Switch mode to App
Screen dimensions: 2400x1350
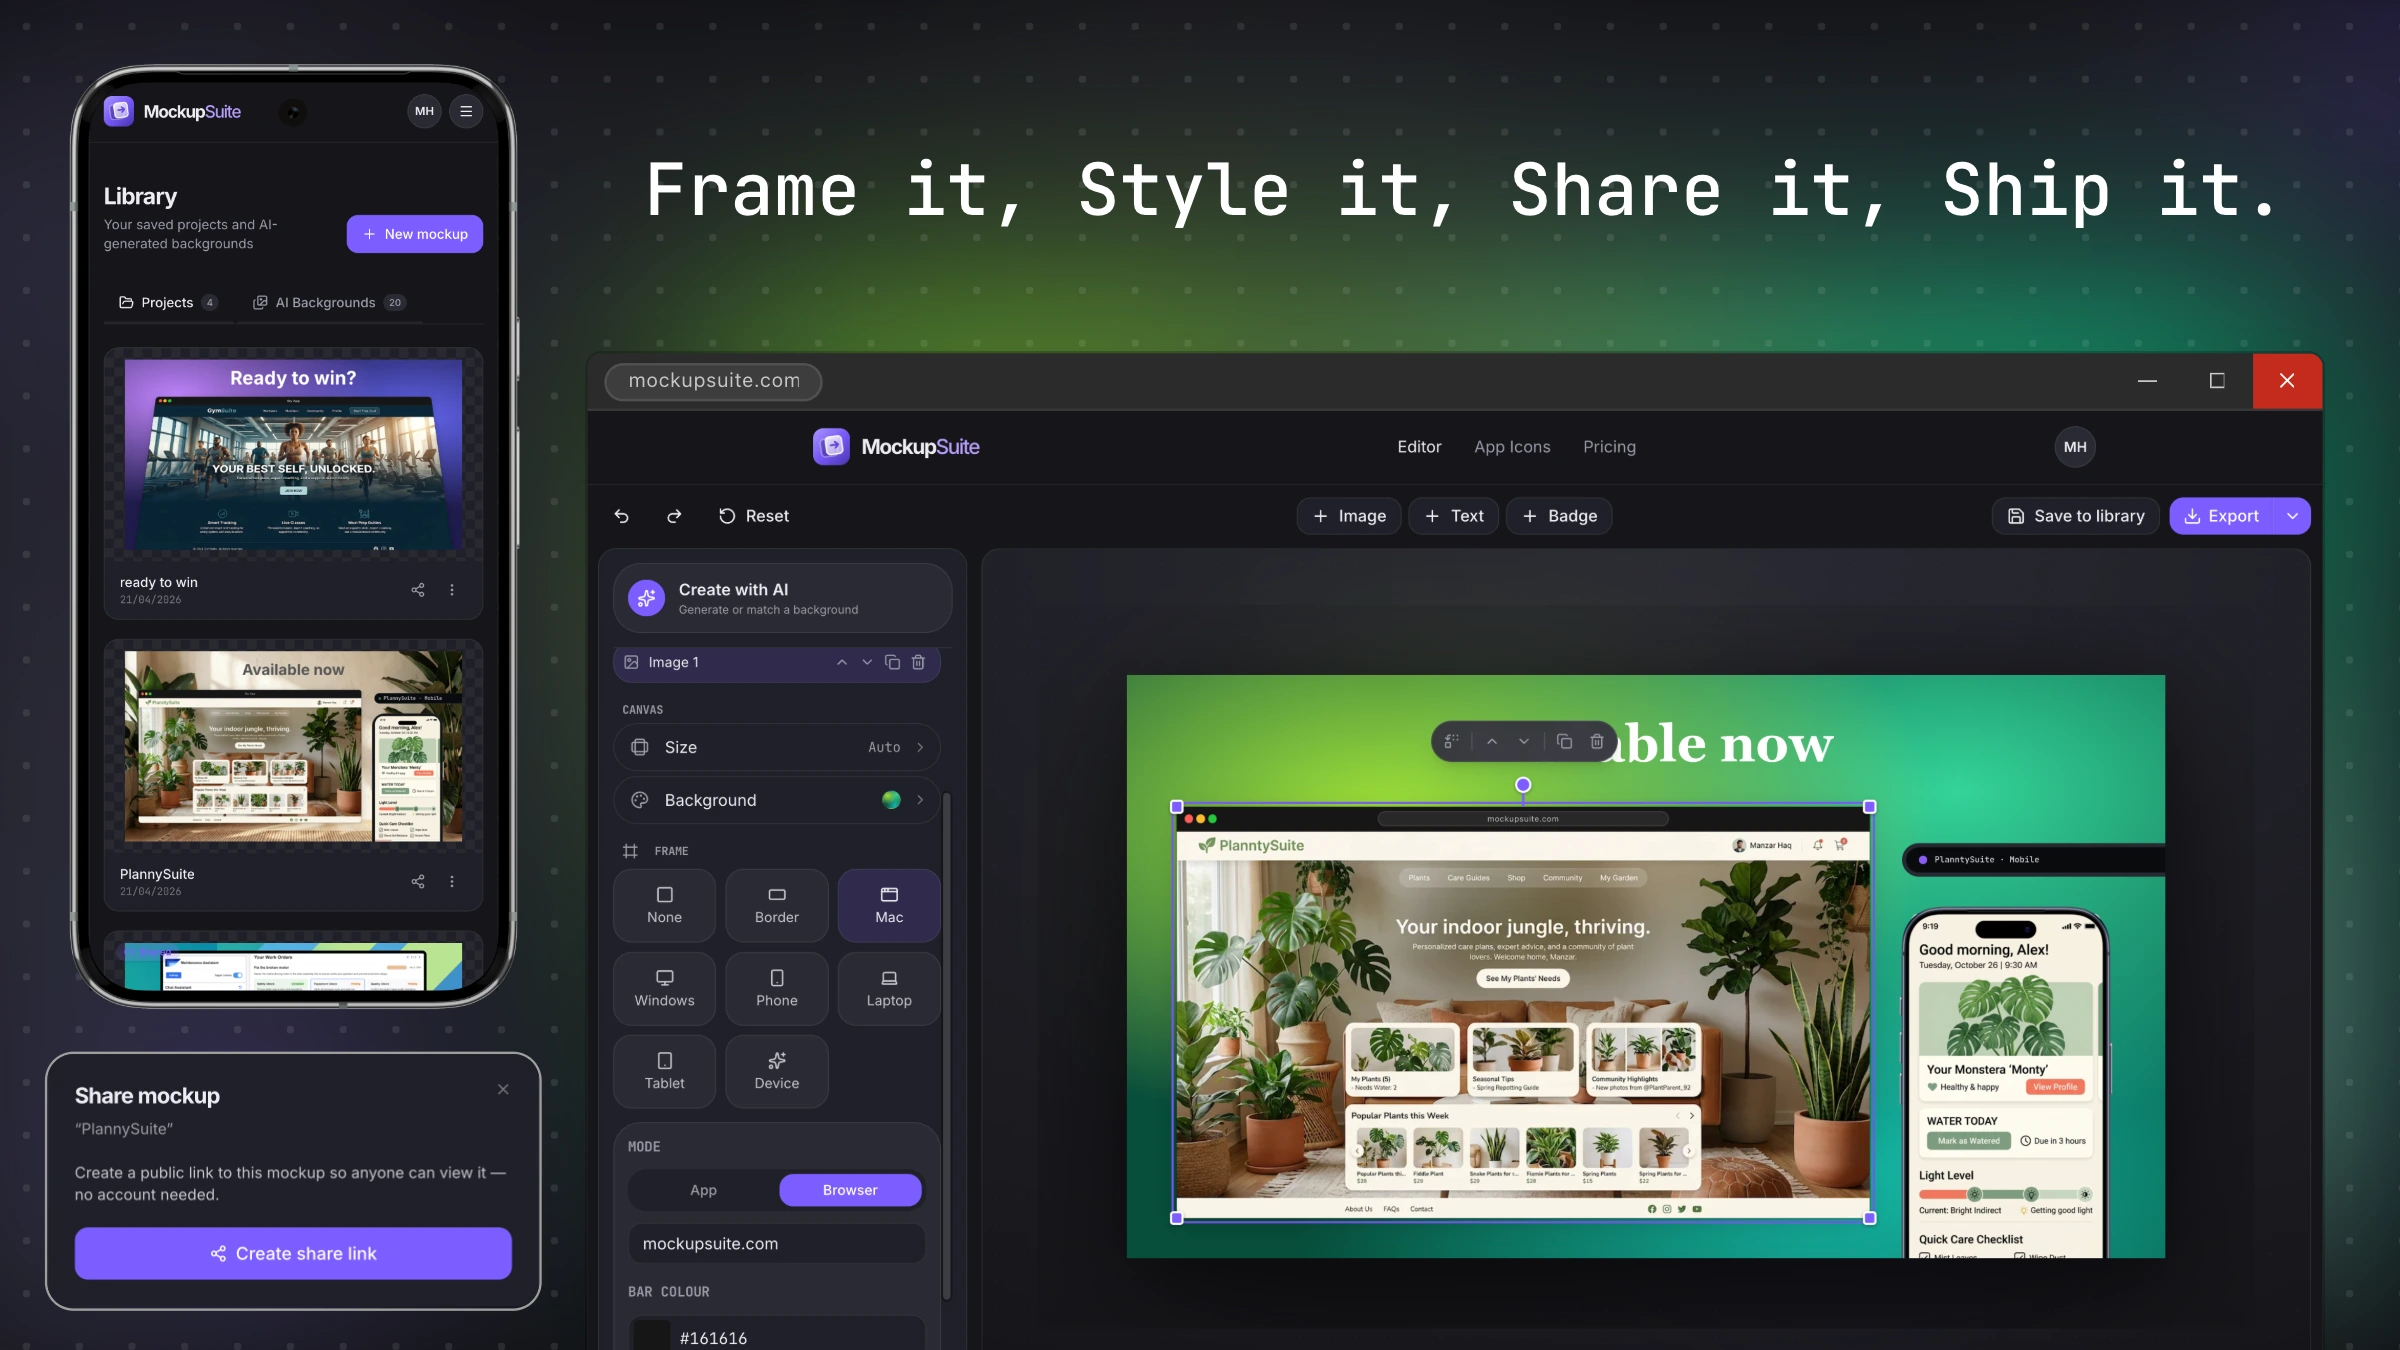tap(703, 1190)
